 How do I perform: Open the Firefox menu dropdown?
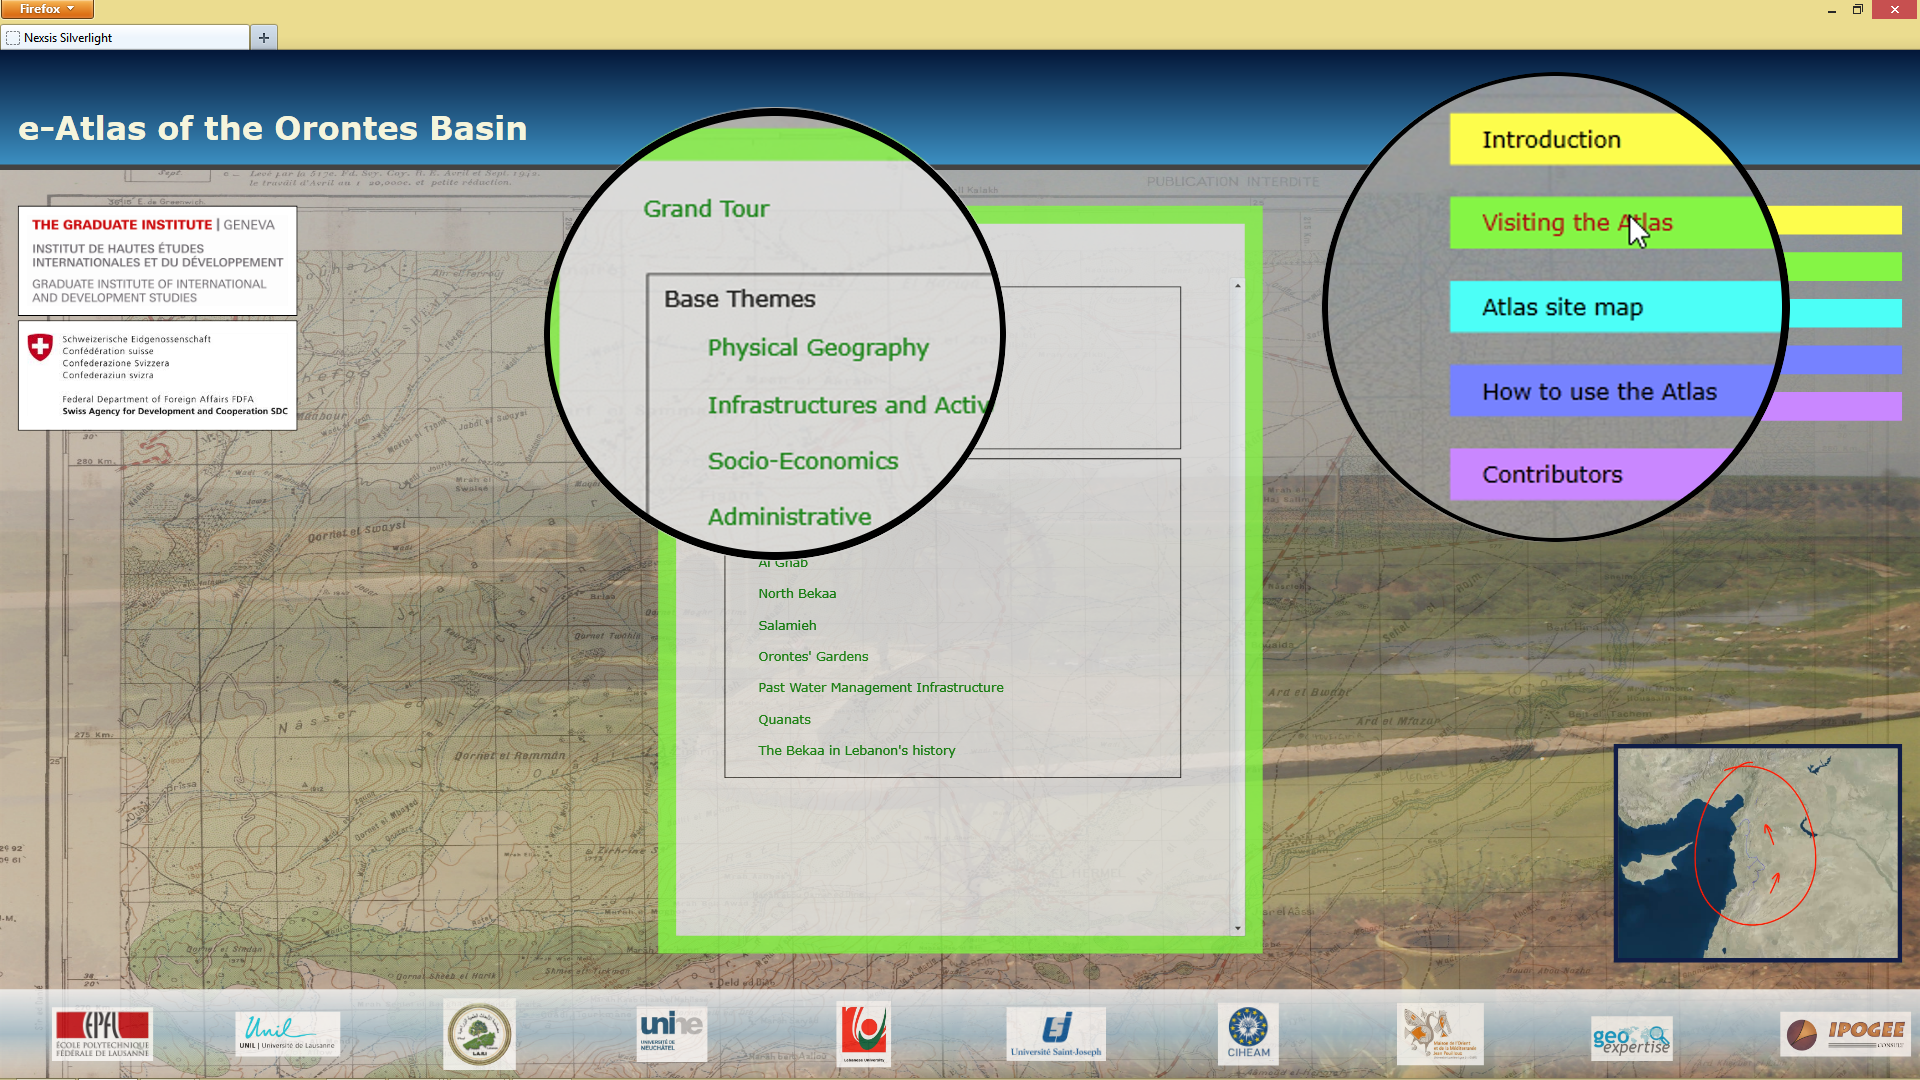pyautogui.click(x=47, y=9)
